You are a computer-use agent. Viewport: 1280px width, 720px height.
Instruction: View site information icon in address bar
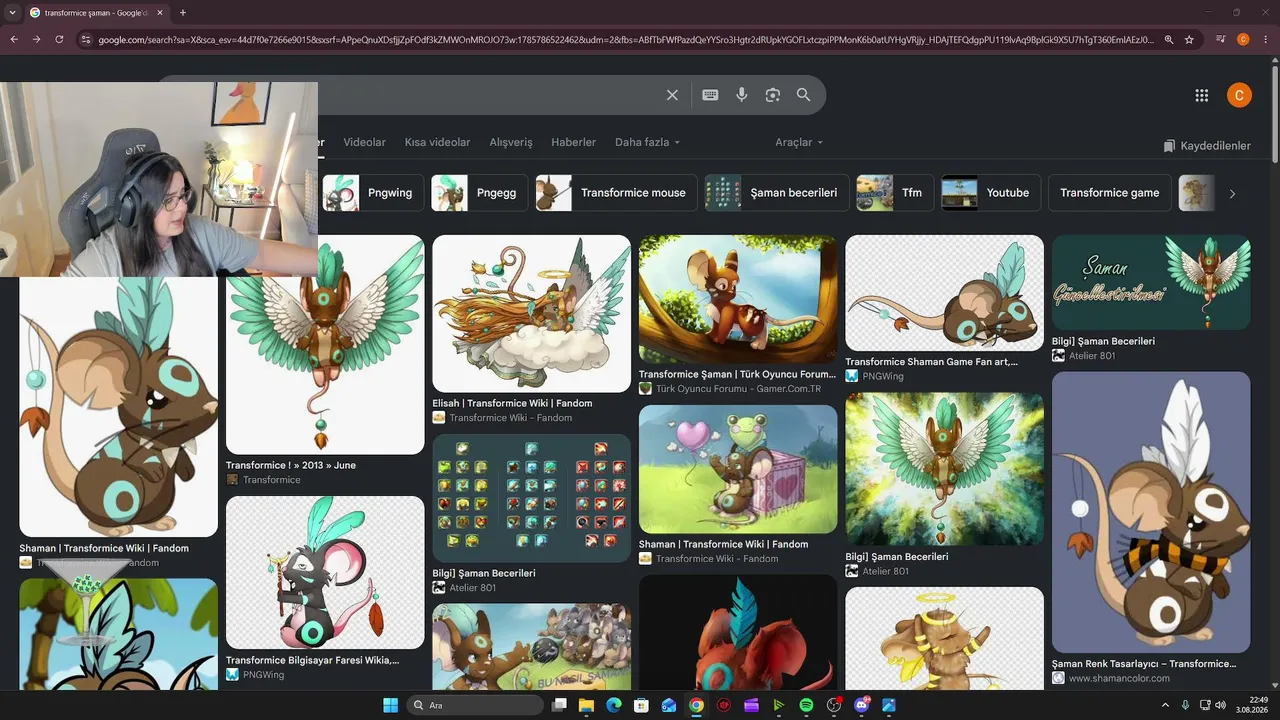86,40
